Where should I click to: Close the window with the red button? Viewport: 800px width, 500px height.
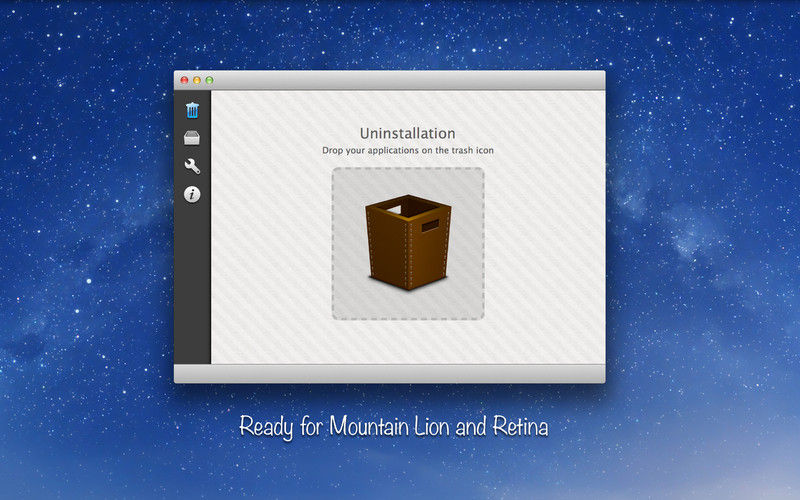tap(184, 80)
